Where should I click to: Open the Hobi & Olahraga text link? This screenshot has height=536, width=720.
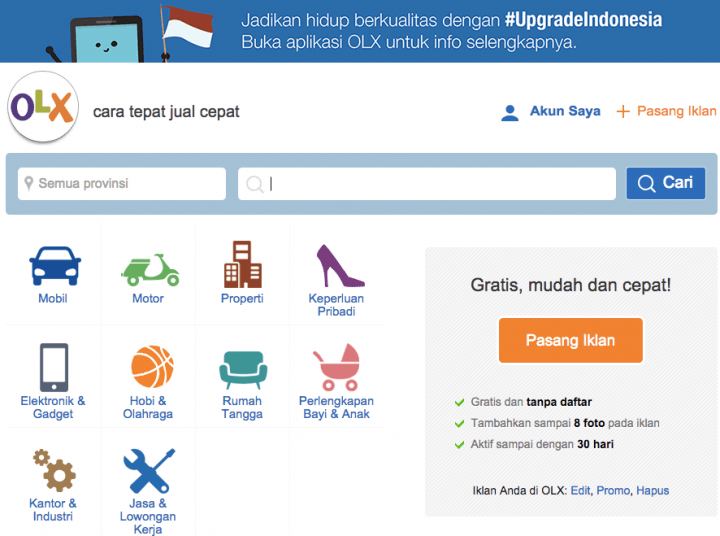(x=148, y=407)
